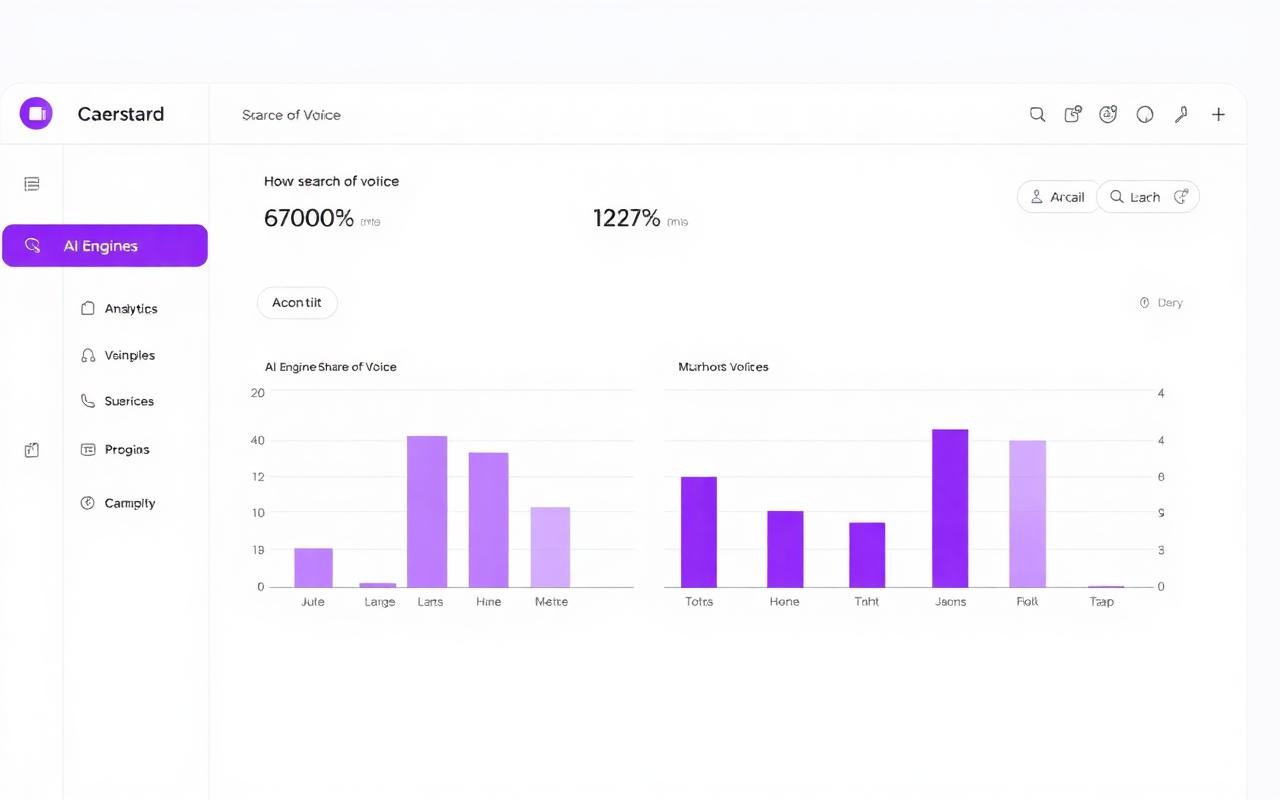This screenshot has width=1280, height=800.
Task: Go to Voinples in the sidebar
Action: point(117,355)
